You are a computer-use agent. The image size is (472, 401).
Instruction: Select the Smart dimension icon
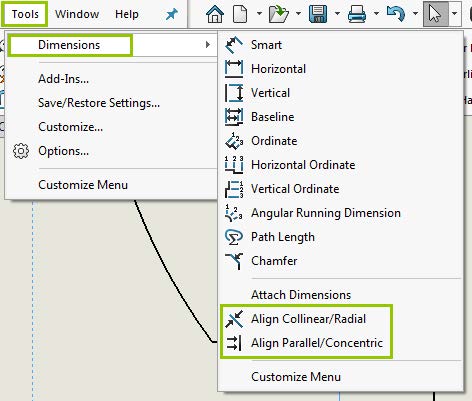coord(234,45)
